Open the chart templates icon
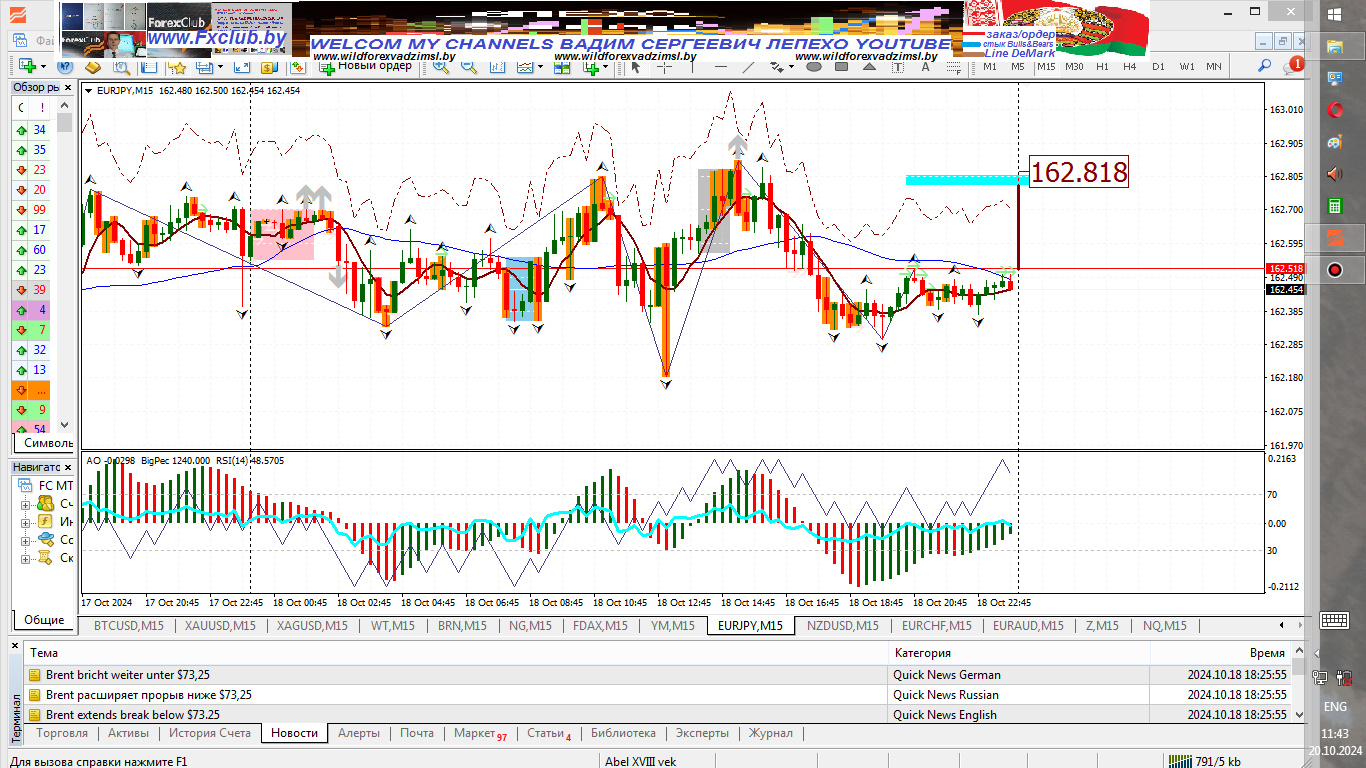This screenshot has height=768, width=1366. point(562,67)
